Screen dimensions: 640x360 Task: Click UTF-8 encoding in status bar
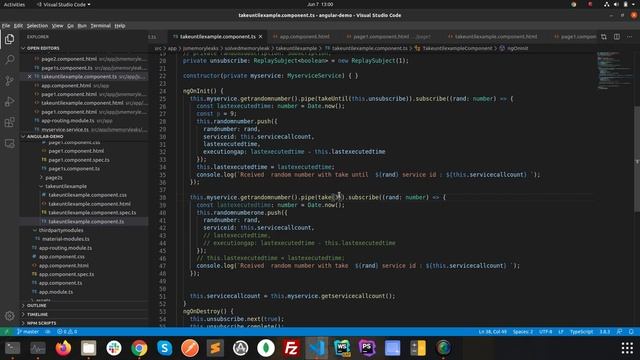545,331
